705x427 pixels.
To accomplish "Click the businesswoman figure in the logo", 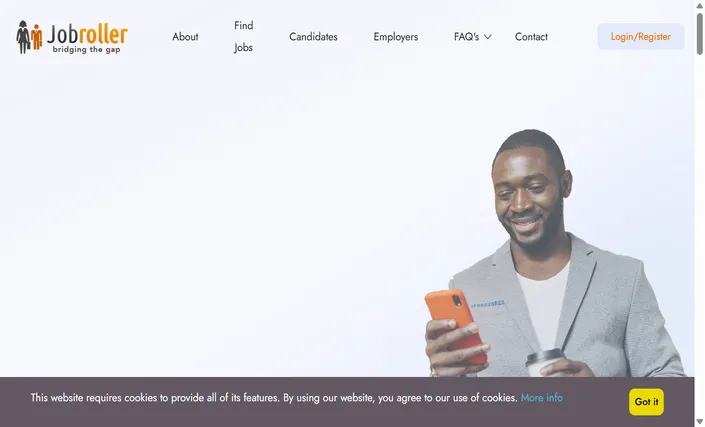I will (x=22, y=37).
